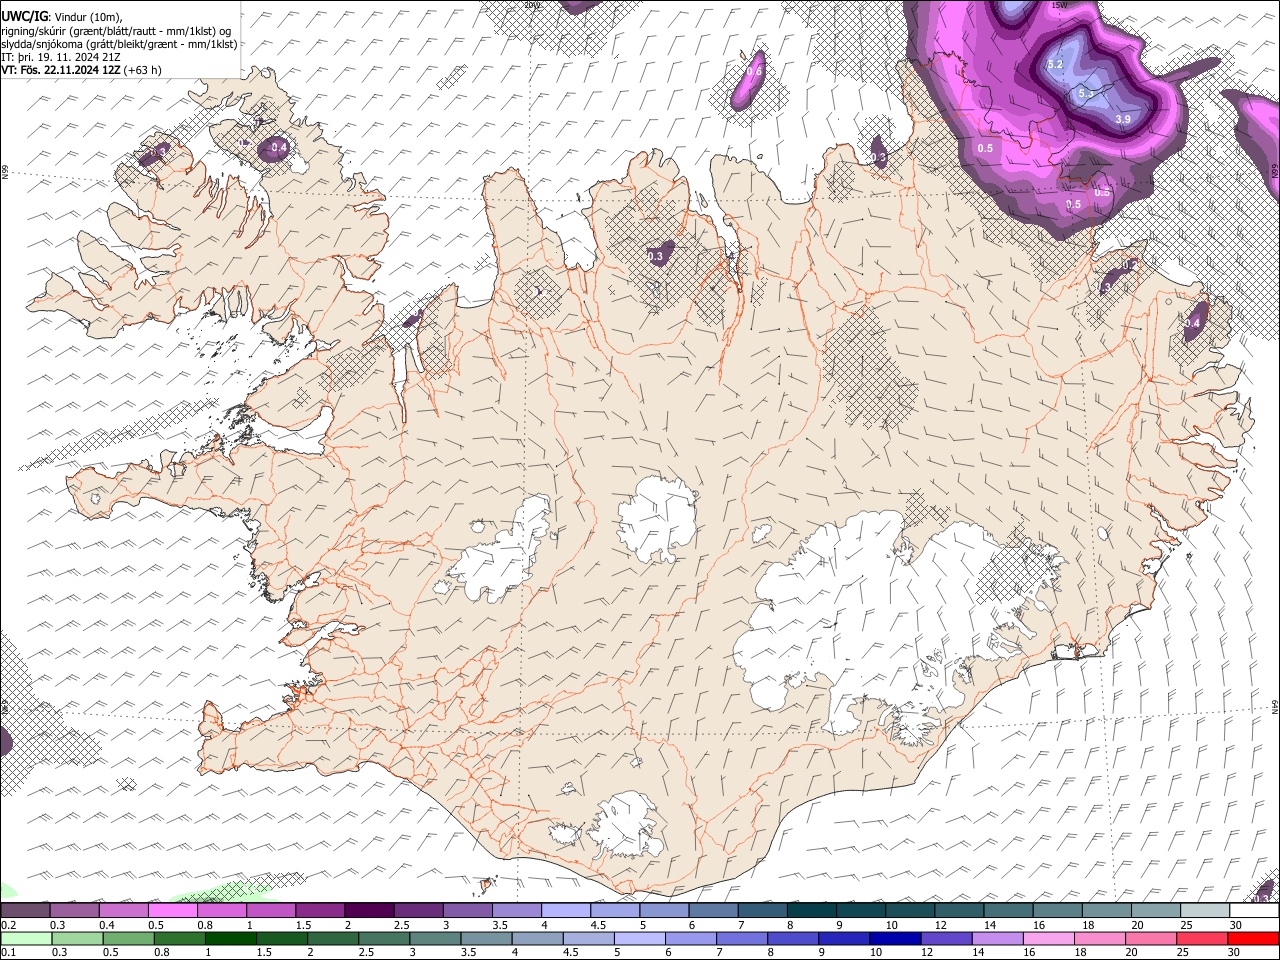Click the '30' label under the lower legend row
Image resolution: width=1280 pixels, height=960 pixels.
tap(1235, 953)
